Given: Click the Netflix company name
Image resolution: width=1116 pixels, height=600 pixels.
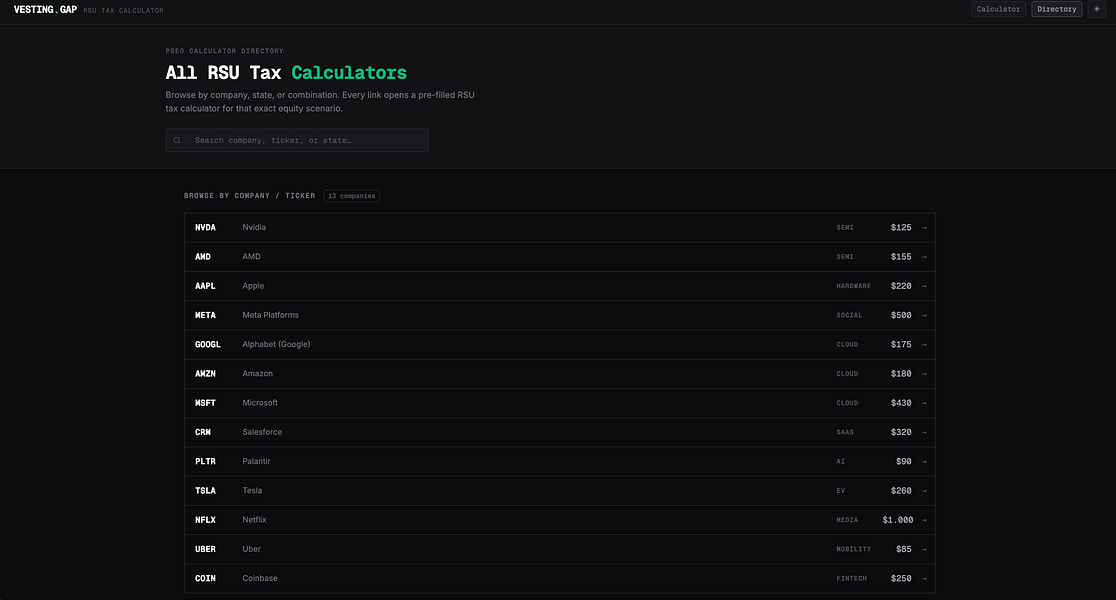Looking at the screenshot, I should pos(254,520).
